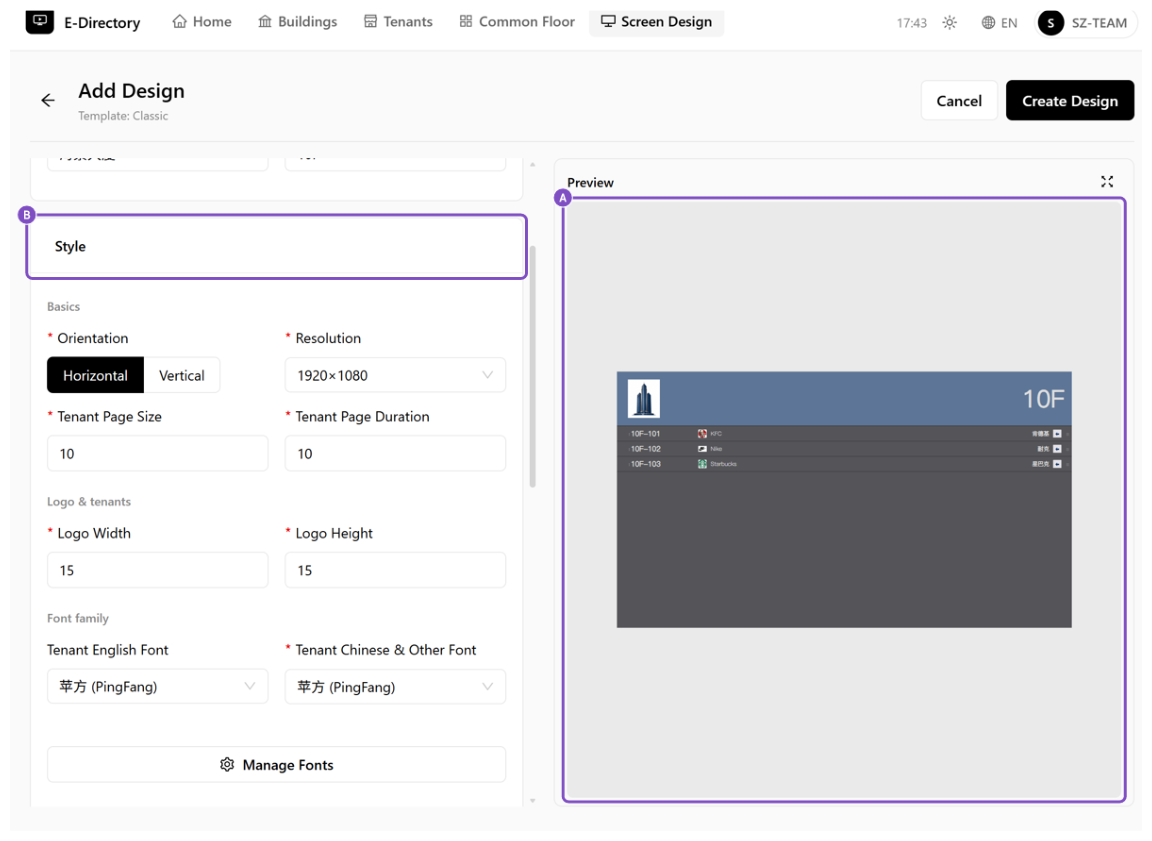Click the Logo Width input field

coord(158,571)
